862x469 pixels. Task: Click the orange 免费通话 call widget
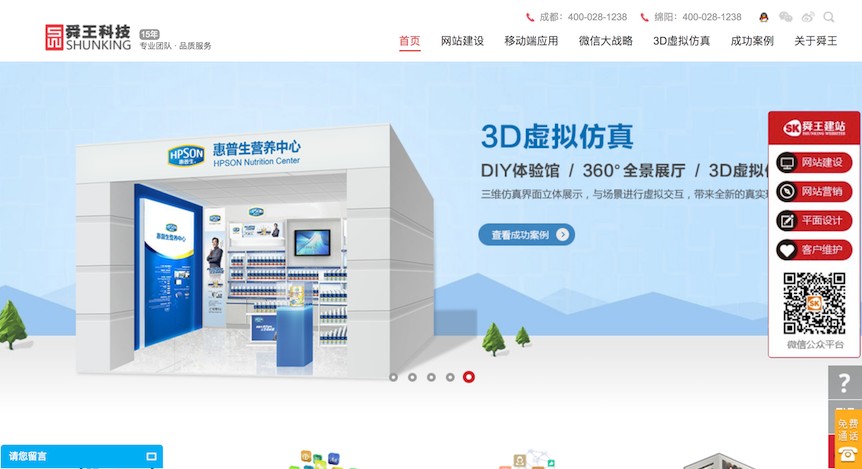848,440
